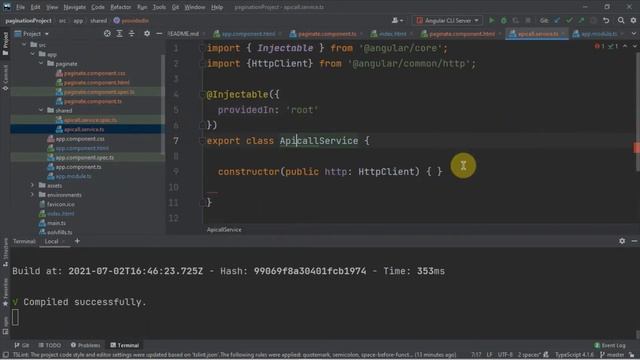The height and width of the screenshot is (360, 640).
Task: Toggle the Favorites side stripe button
Action: pos(5,292)
